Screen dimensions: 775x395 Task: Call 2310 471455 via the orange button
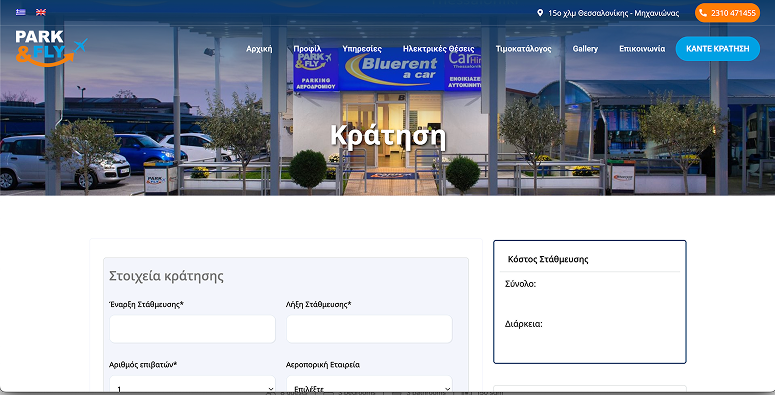(x=727, y=13)
